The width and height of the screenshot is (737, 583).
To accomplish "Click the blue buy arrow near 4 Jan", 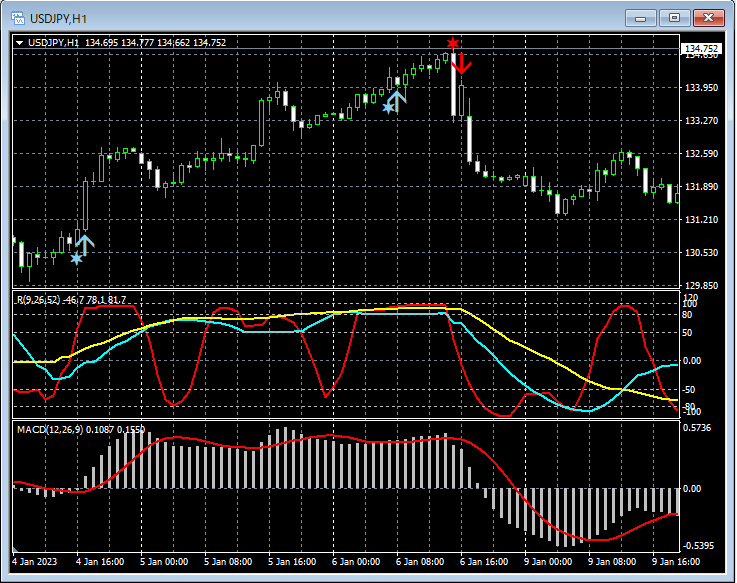I will (85, 242).
